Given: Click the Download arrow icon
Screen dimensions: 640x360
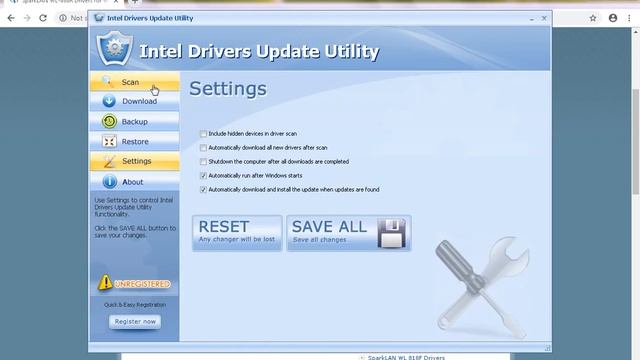Looking at the screenshot, I should point(109,101).
